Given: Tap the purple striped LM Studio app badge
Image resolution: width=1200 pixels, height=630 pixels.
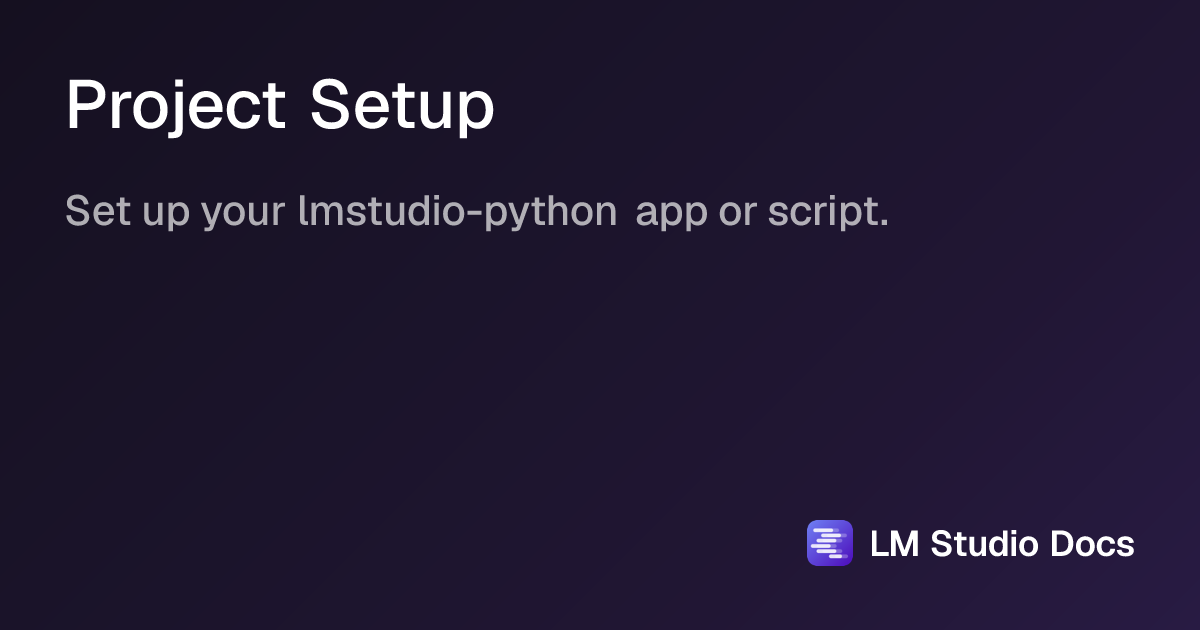Looking at the screenshot, I should pos(829,543).
